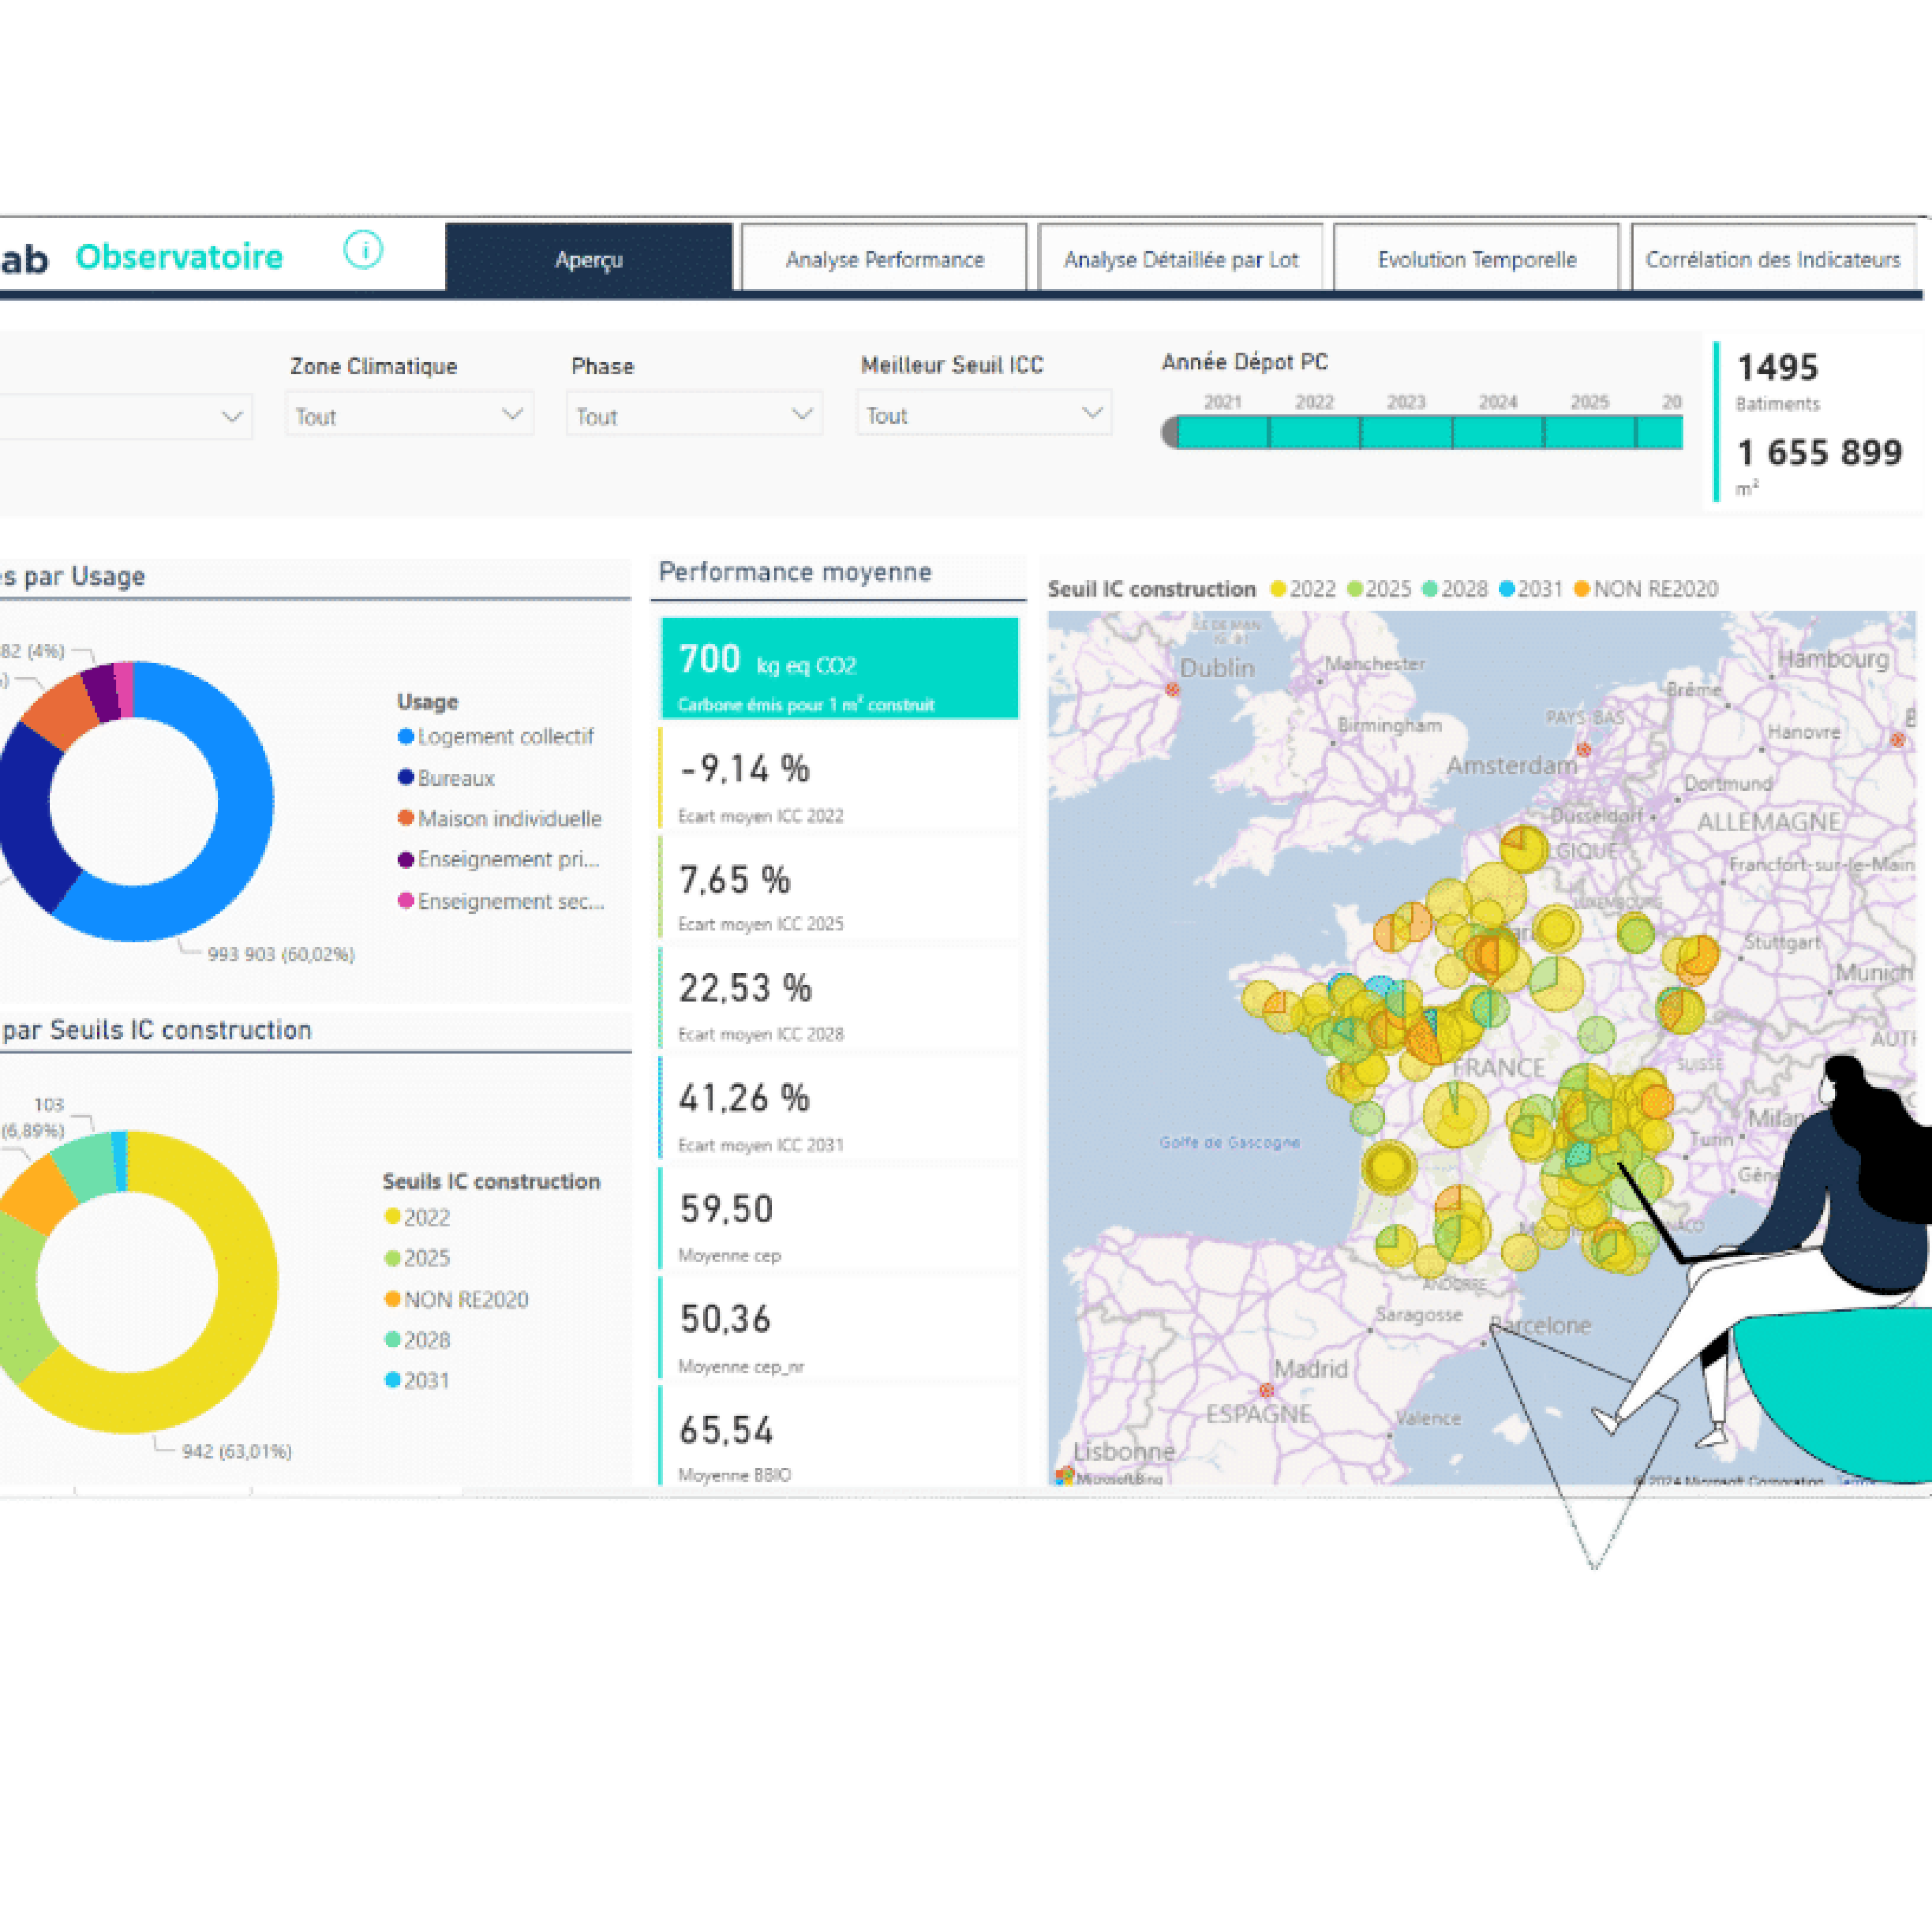Viewport: 1932px width, 1932px height.
Task: Select the 700 kg eq CO2 performance card
Action: pyautogui.click(x=838, y=665)
